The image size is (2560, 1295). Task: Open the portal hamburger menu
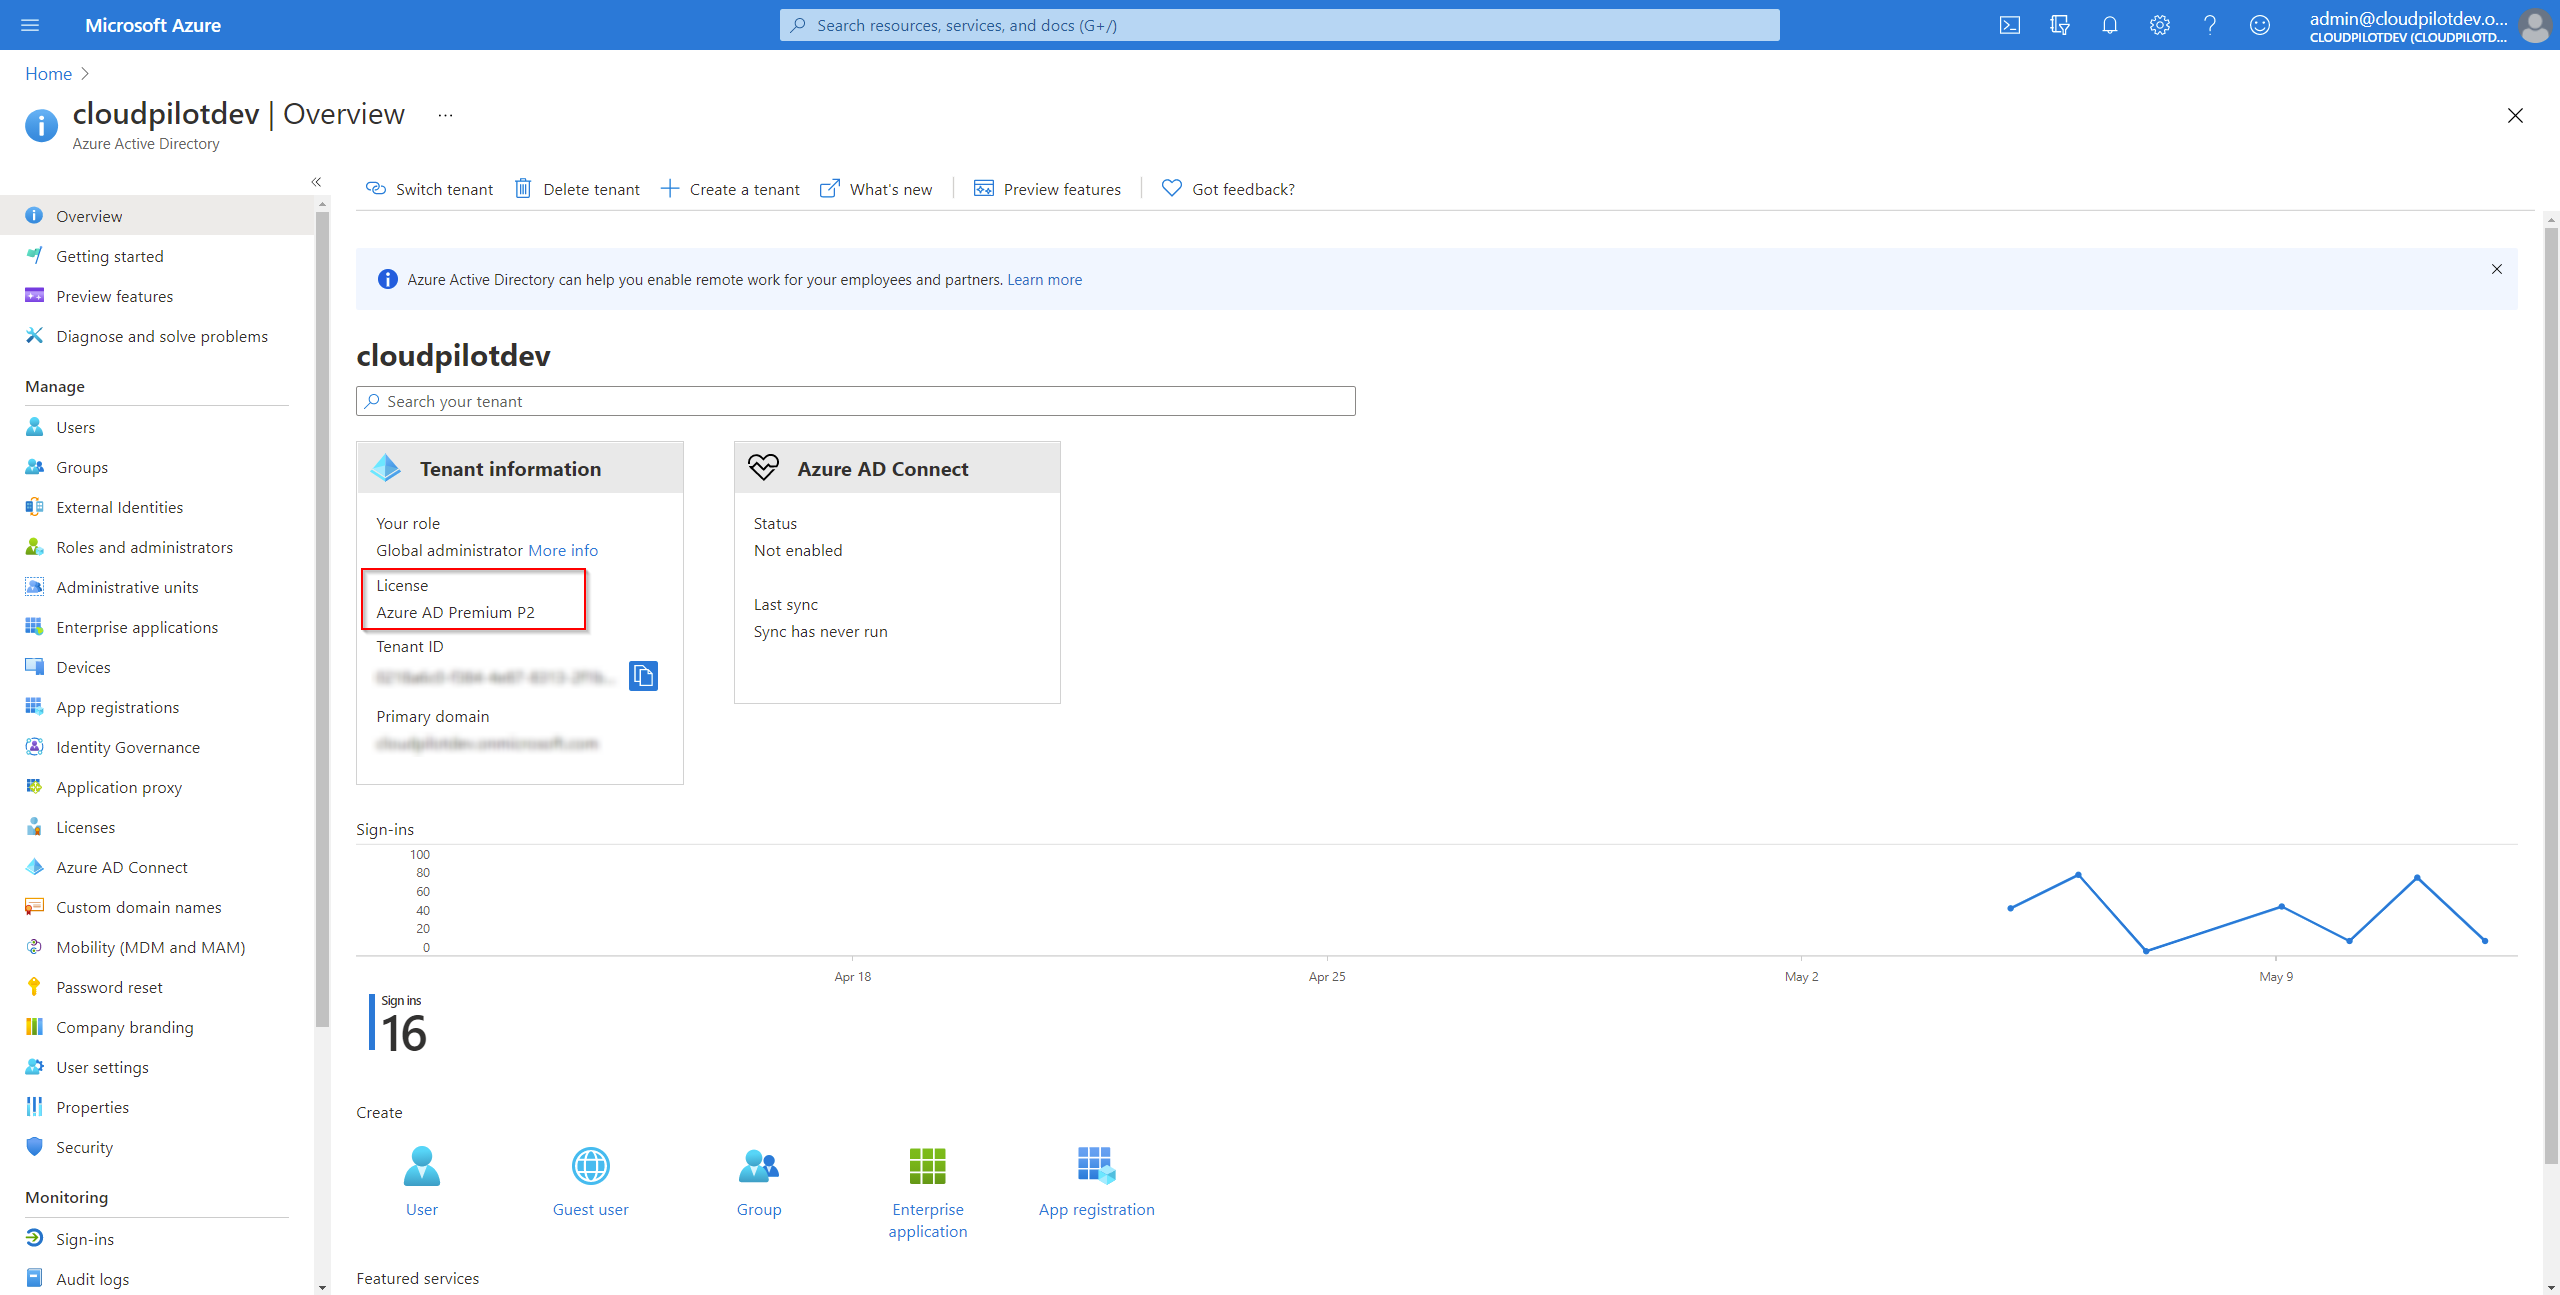(30, 25)
